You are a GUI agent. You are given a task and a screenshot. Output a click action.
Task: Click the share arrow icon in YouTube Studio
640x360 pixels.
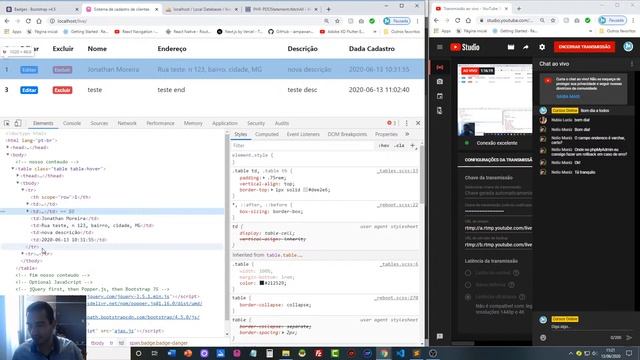click(x=526, y=47)
